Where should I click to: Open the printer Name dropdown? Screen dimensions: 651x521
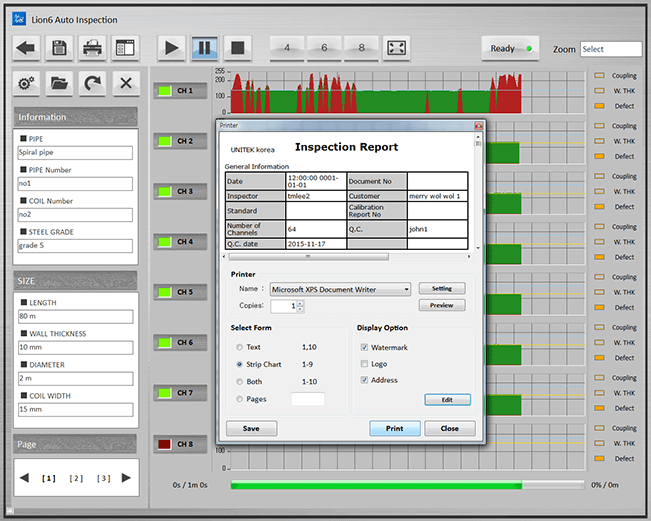[340, 289]
